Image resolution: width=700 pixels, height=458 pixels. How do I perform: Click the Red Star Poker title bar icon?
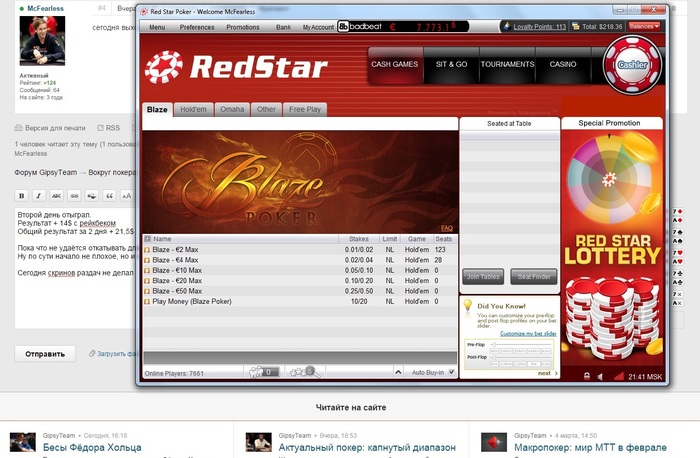144,12
